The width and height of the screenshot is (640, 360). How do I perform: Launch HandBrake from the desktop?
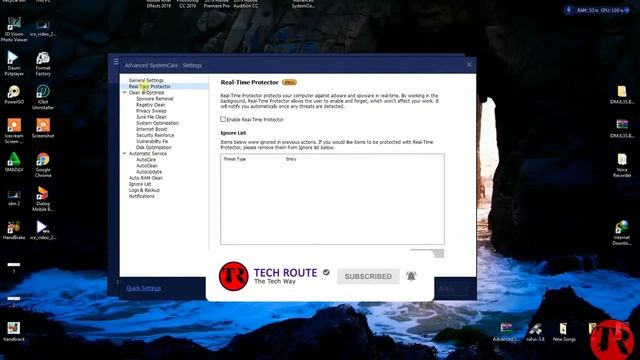tap(14, 230)
